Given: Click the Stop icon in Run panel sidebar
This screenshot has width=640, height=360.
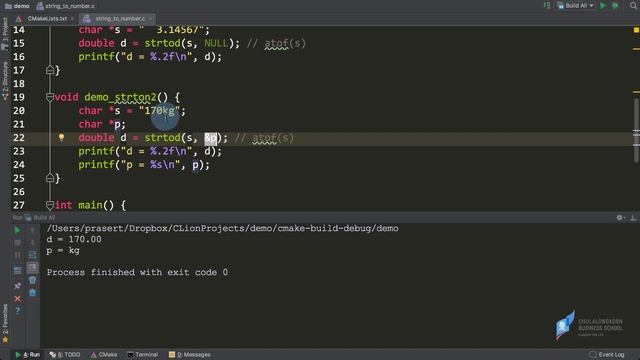Looking at the screenshot, I should 17,243.
